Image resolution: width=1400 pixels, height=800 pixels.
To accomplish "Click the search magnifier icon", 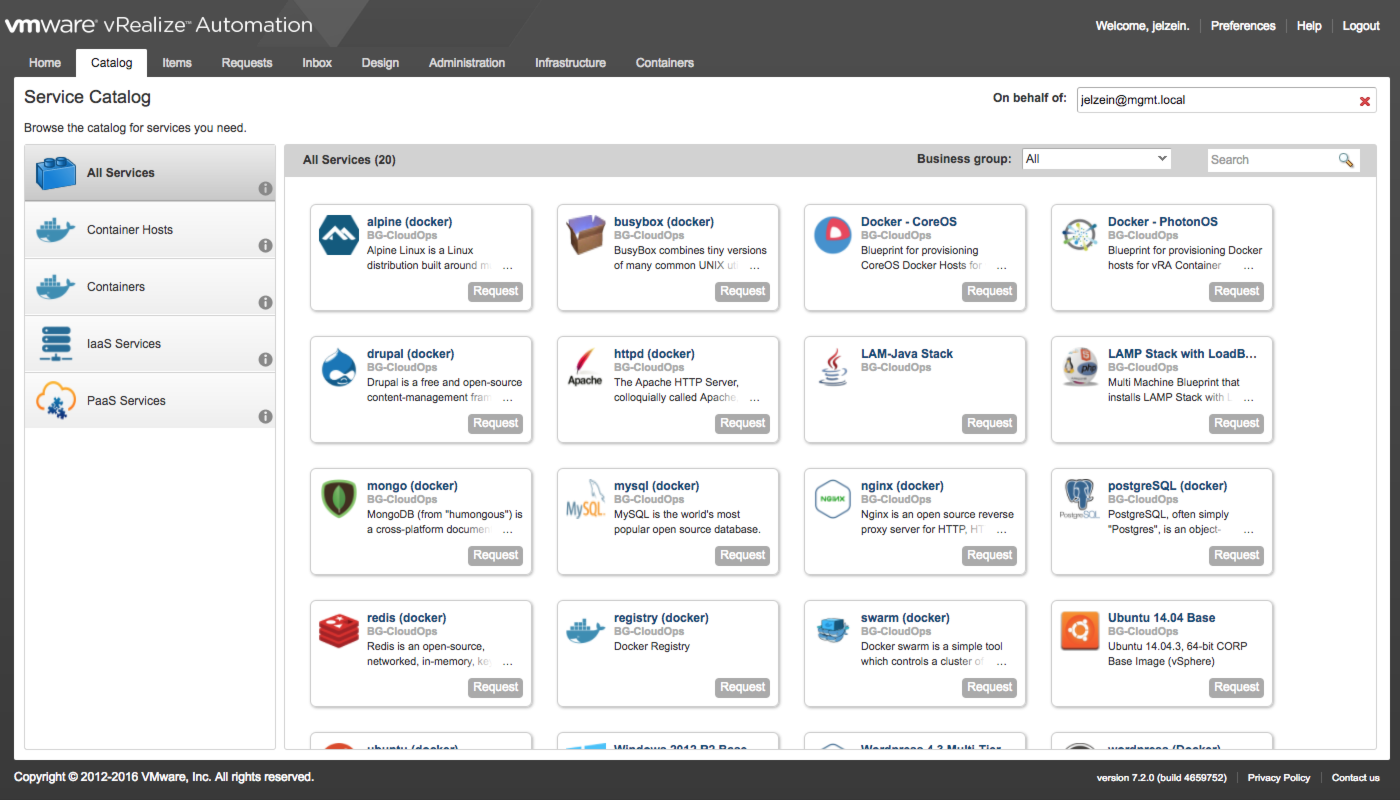I will [x=1346, y=160].
